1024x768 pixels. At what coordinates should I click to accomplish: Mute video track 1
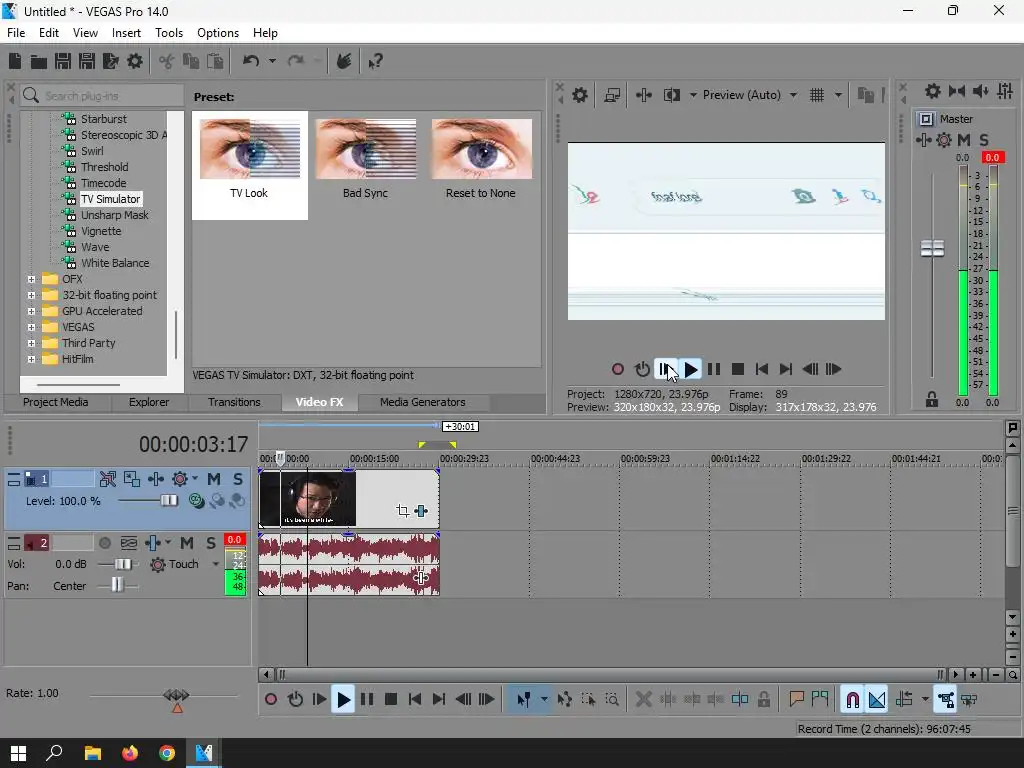(x=214, y=479)
